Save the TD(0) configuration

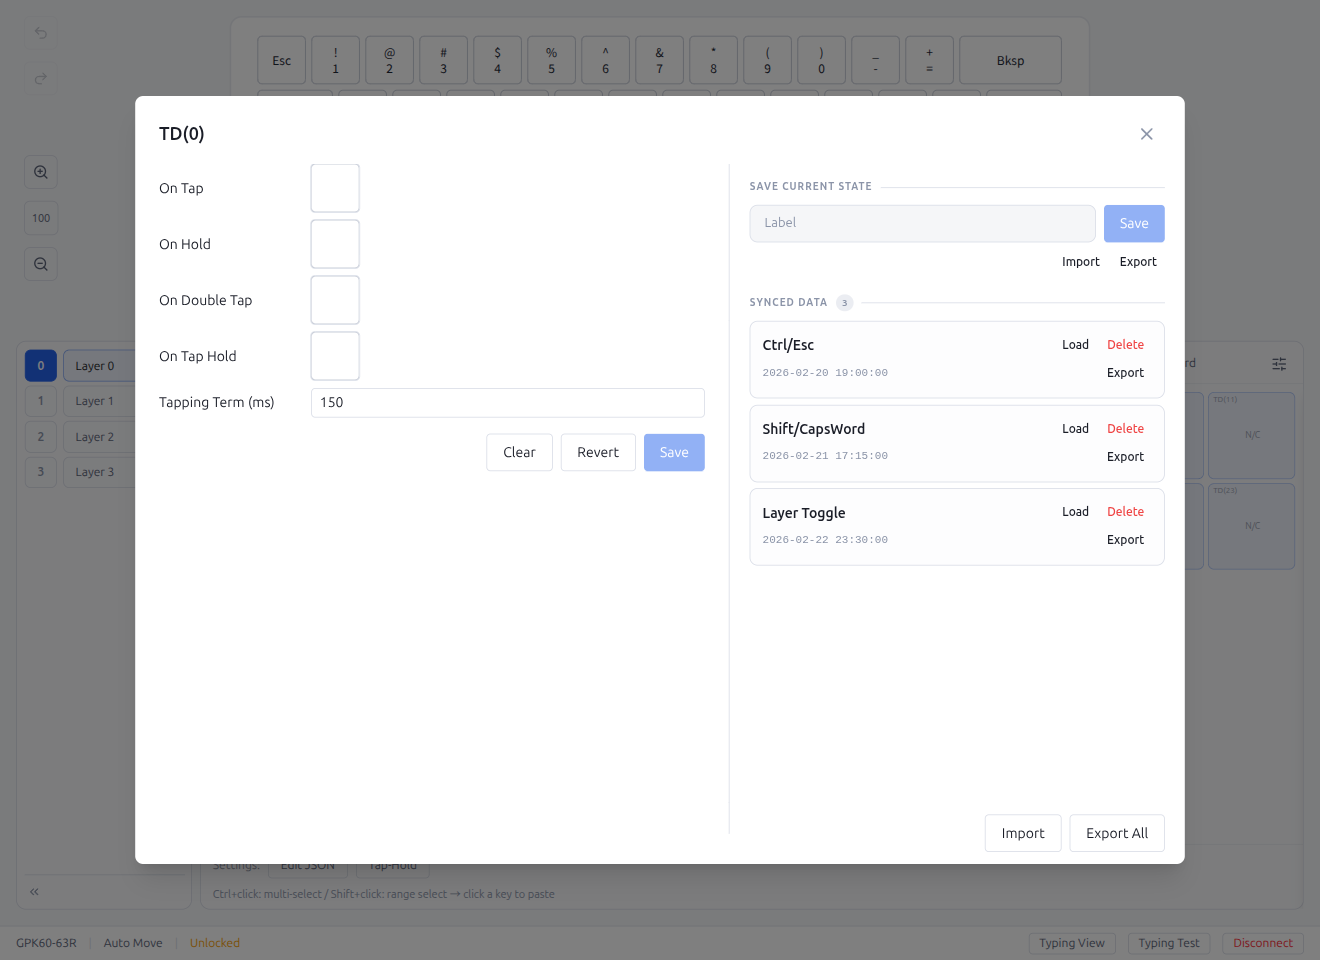(x=674, y=452)
